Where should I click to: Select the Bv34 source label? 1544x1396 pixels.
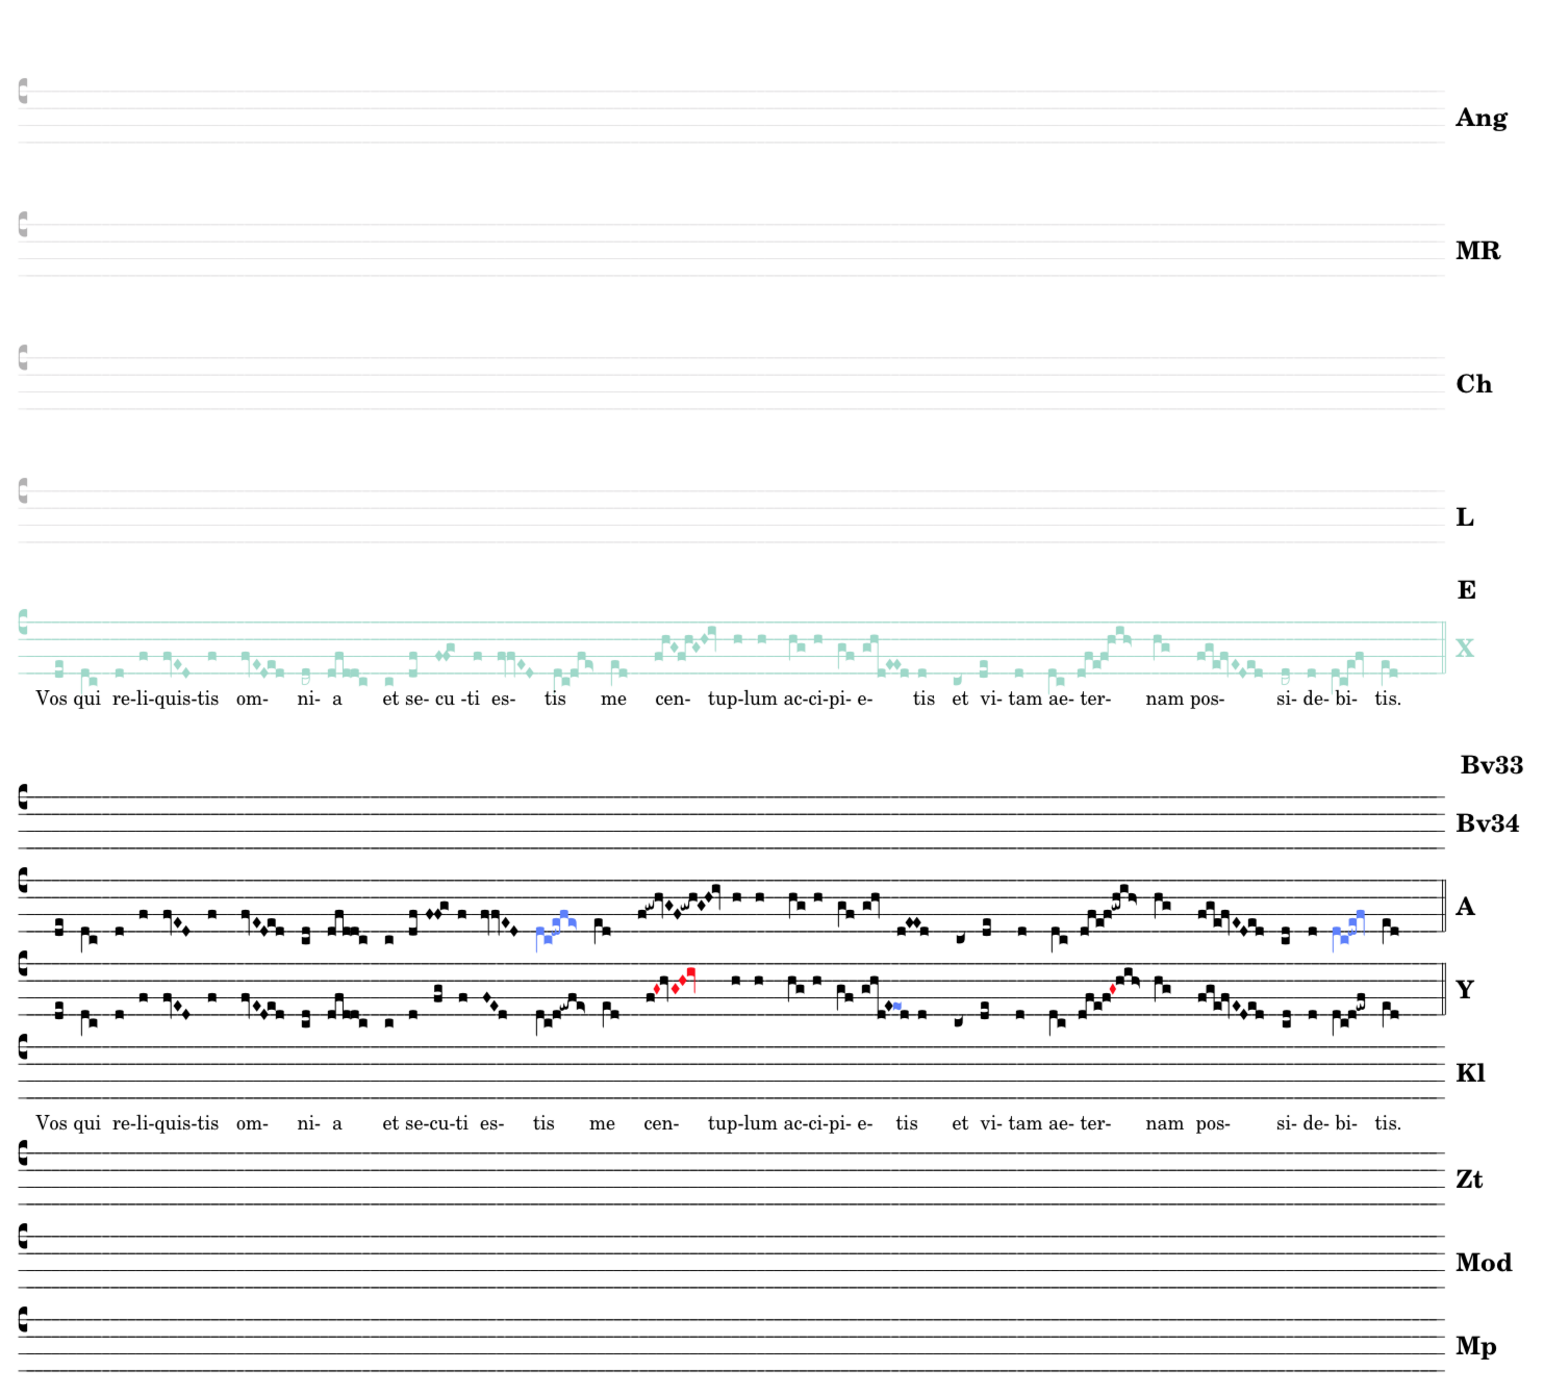tap(1487, 823)
